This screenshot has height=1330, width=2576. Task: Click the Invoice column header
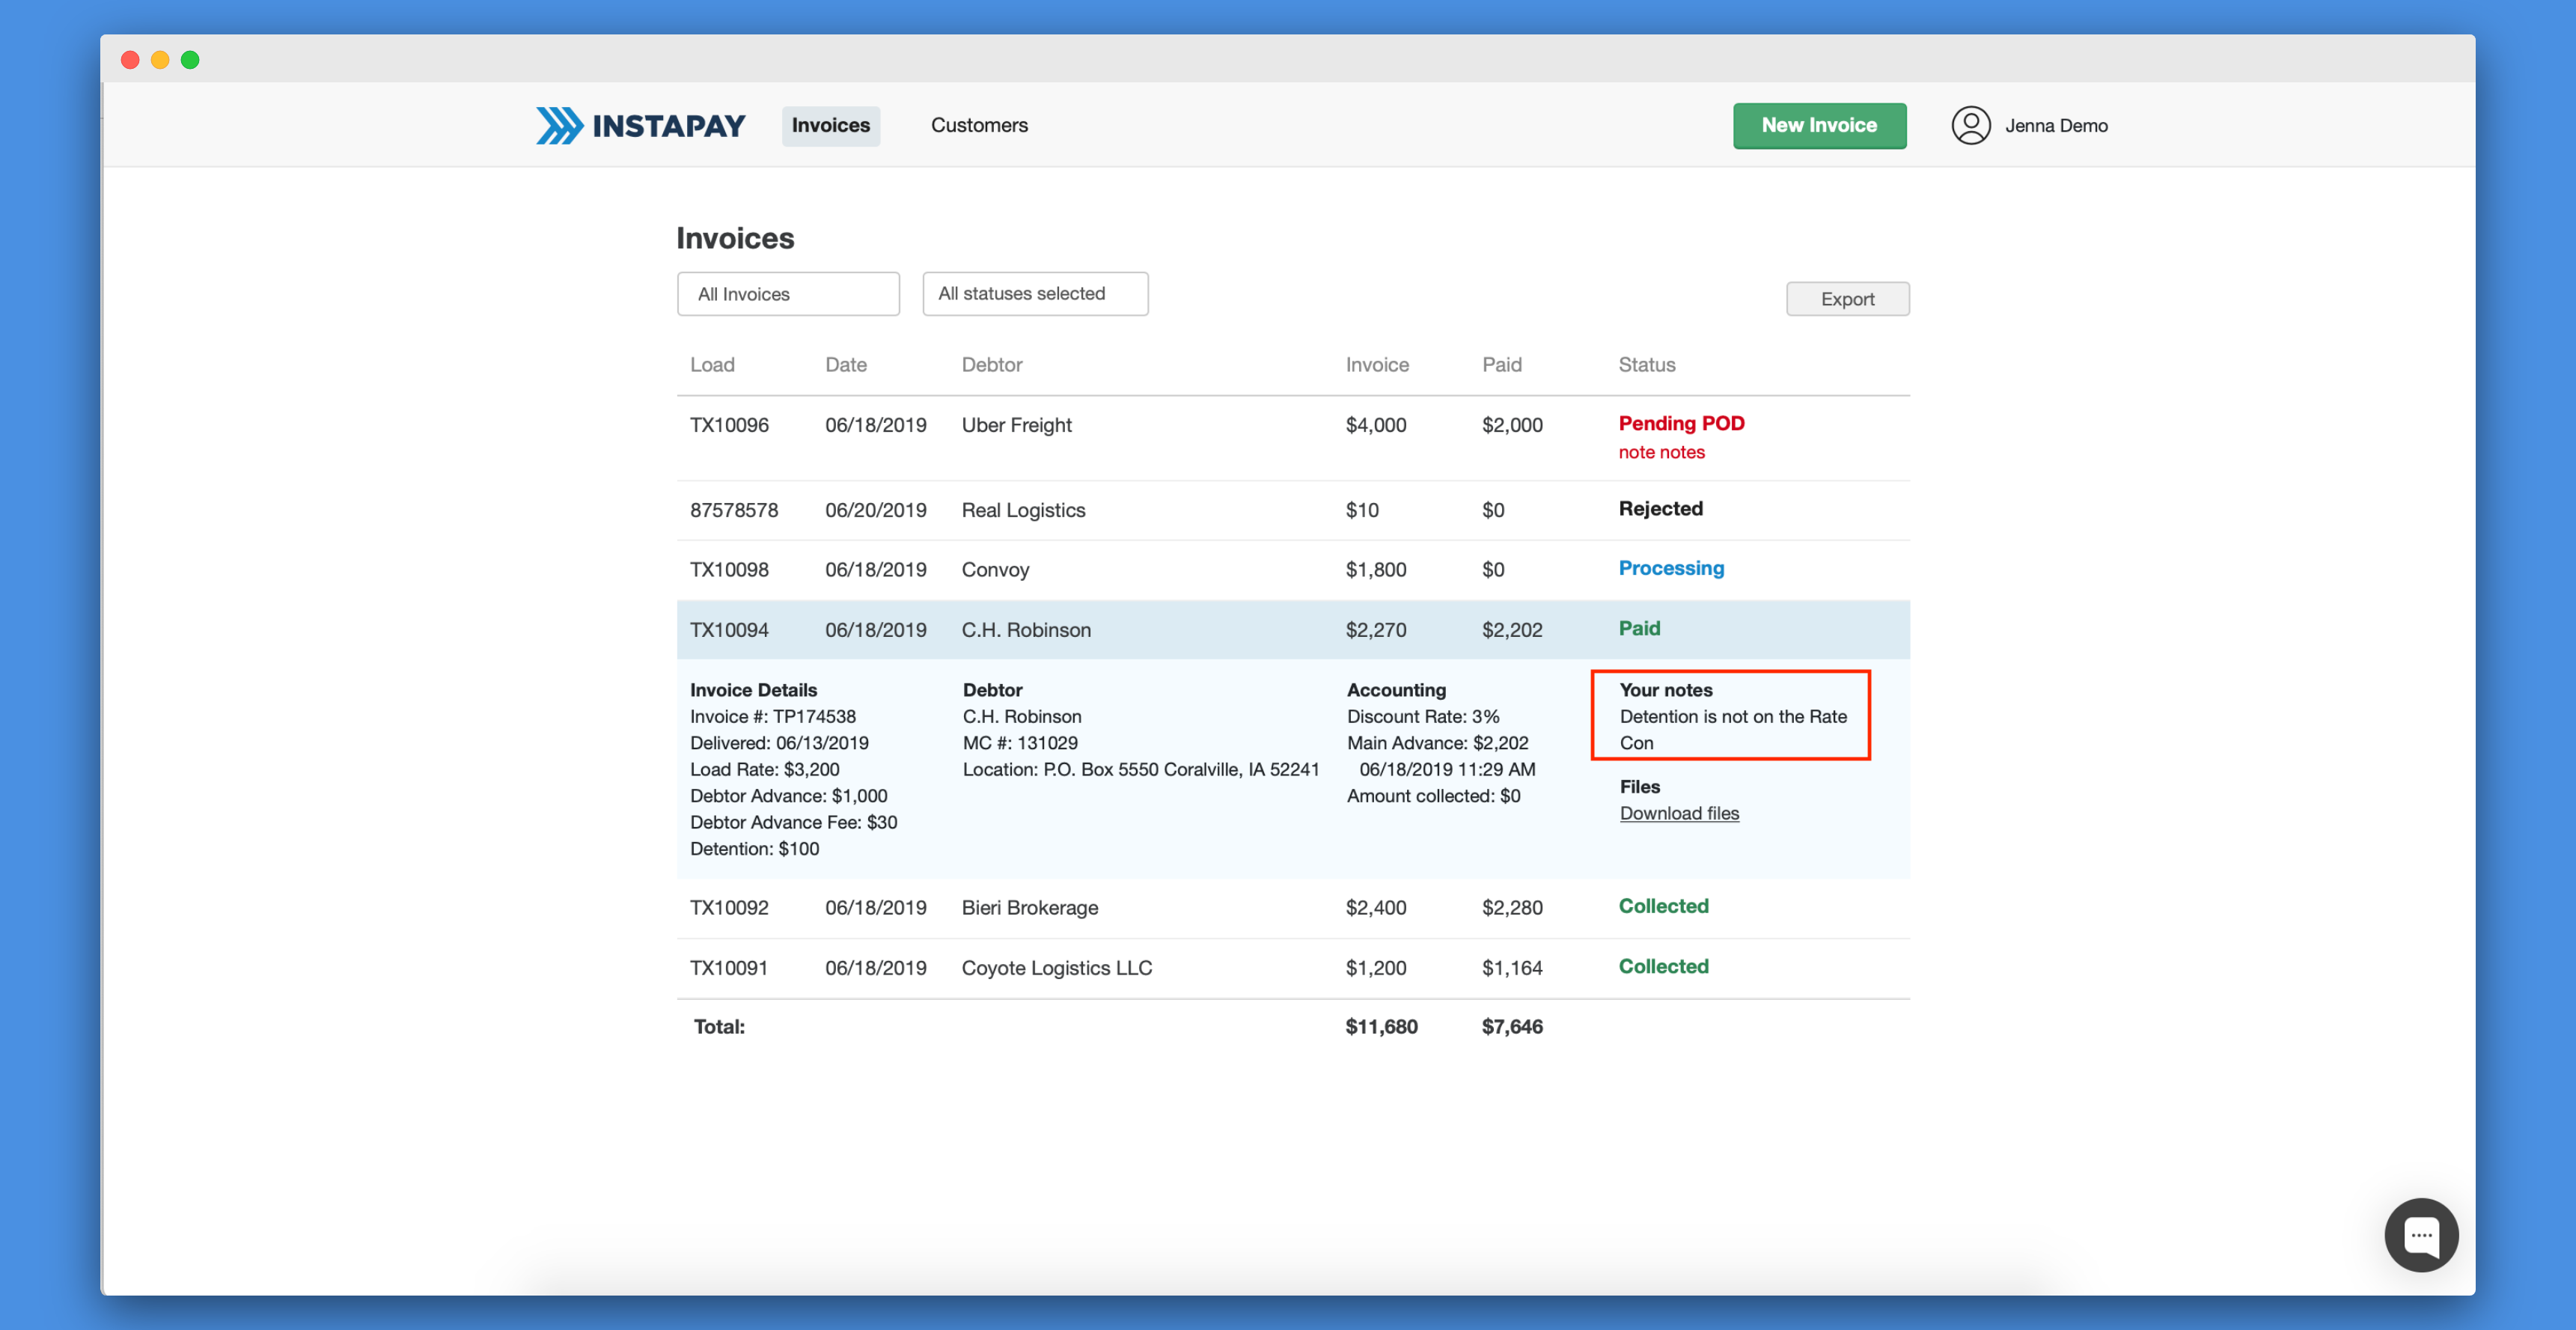coord(1377,365)
